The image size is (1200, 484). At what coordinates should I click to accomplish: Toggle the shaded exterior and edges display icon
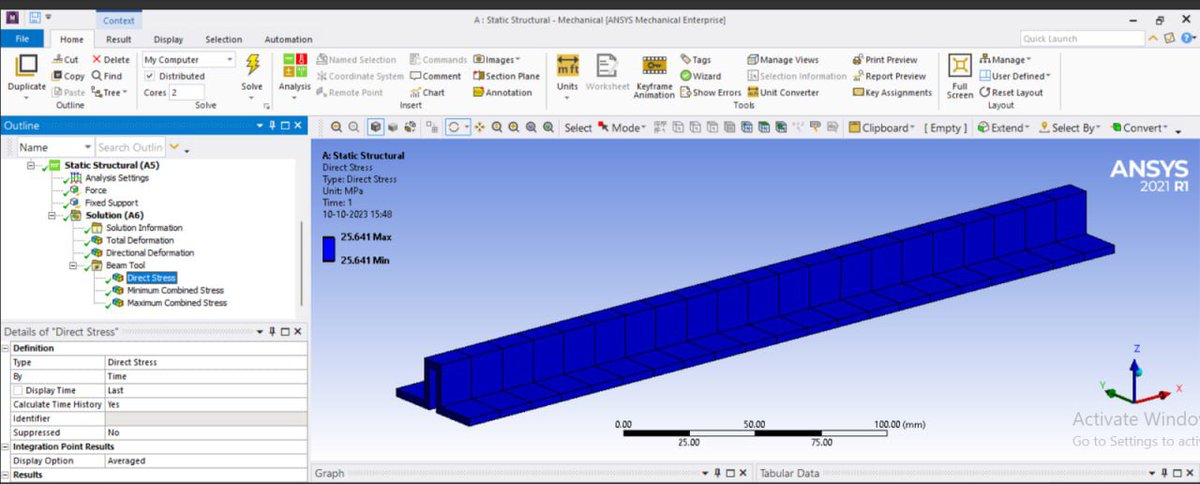pyautogui.click(x=375, y=128)
